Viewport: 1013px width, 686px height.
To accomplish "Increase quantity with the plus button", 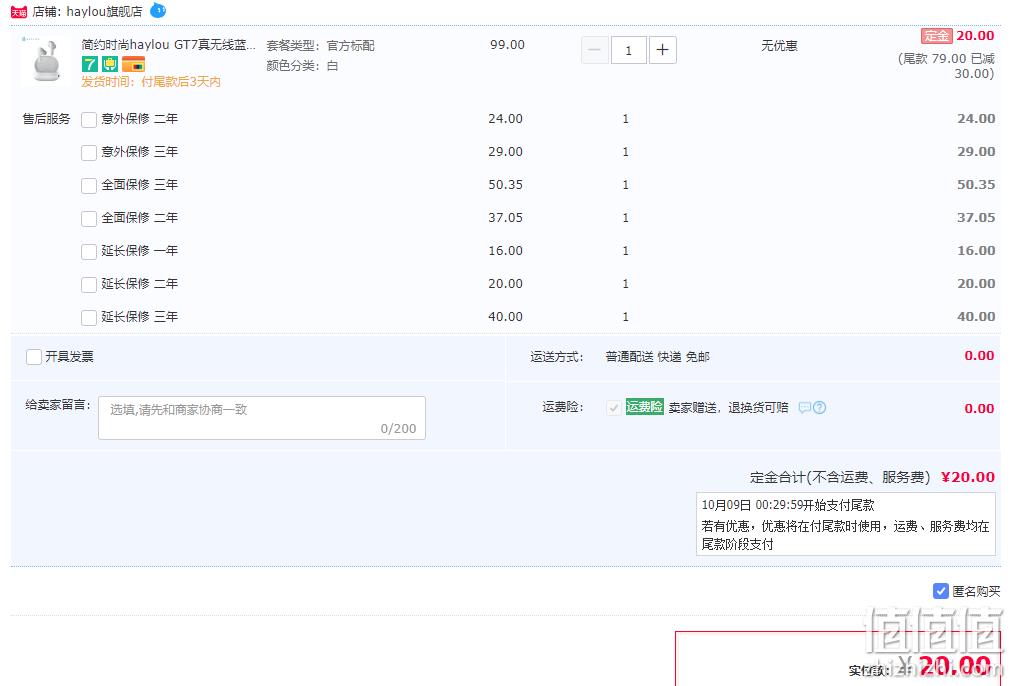I will point(662,50).
